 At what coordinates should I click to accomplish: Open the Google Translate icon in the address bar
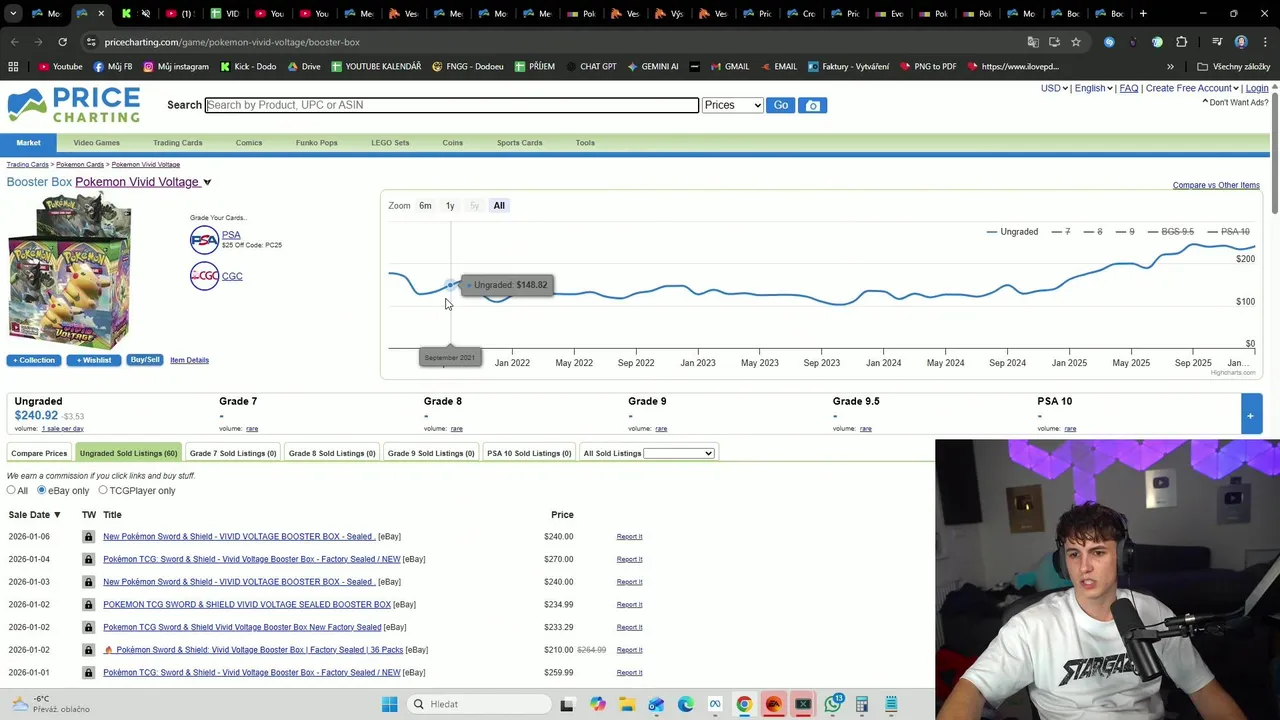pyautogui.click(x=1033, y=42)
